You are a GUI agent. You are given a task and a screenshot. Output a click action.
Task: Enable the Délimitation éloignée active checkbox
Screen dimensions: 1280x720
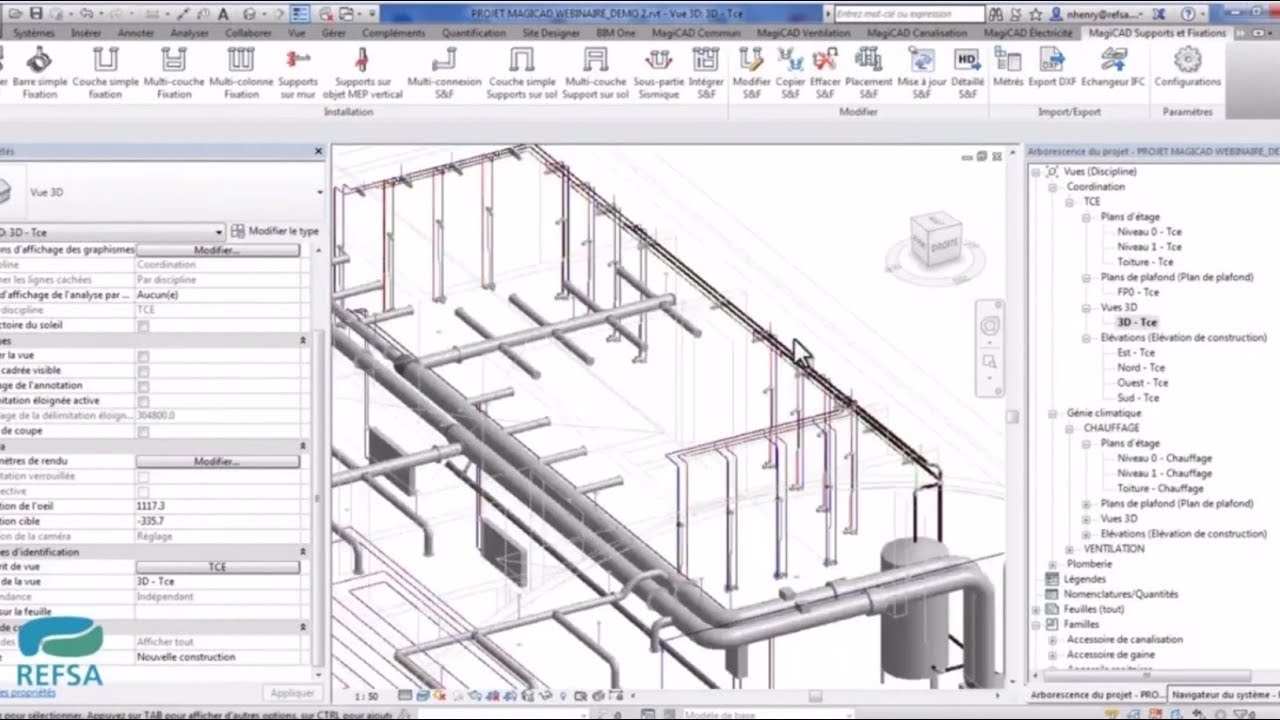point(143,401)
